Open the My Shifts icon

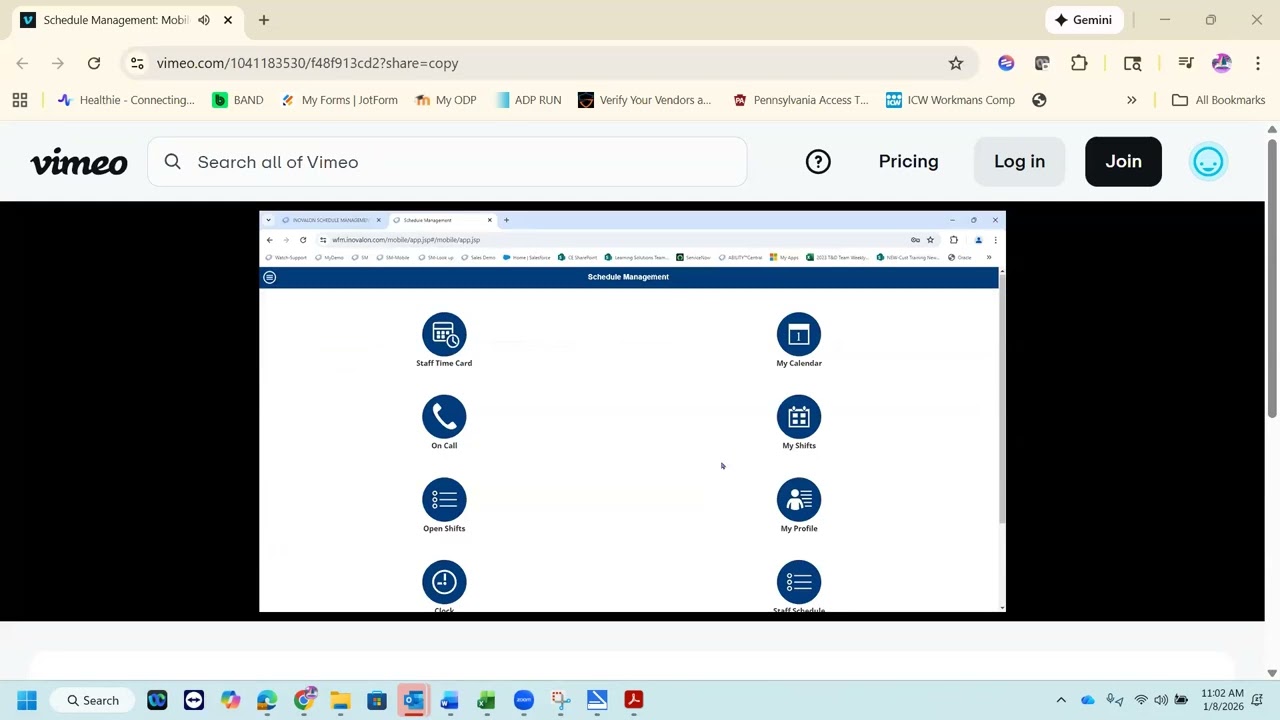(799, 417)
